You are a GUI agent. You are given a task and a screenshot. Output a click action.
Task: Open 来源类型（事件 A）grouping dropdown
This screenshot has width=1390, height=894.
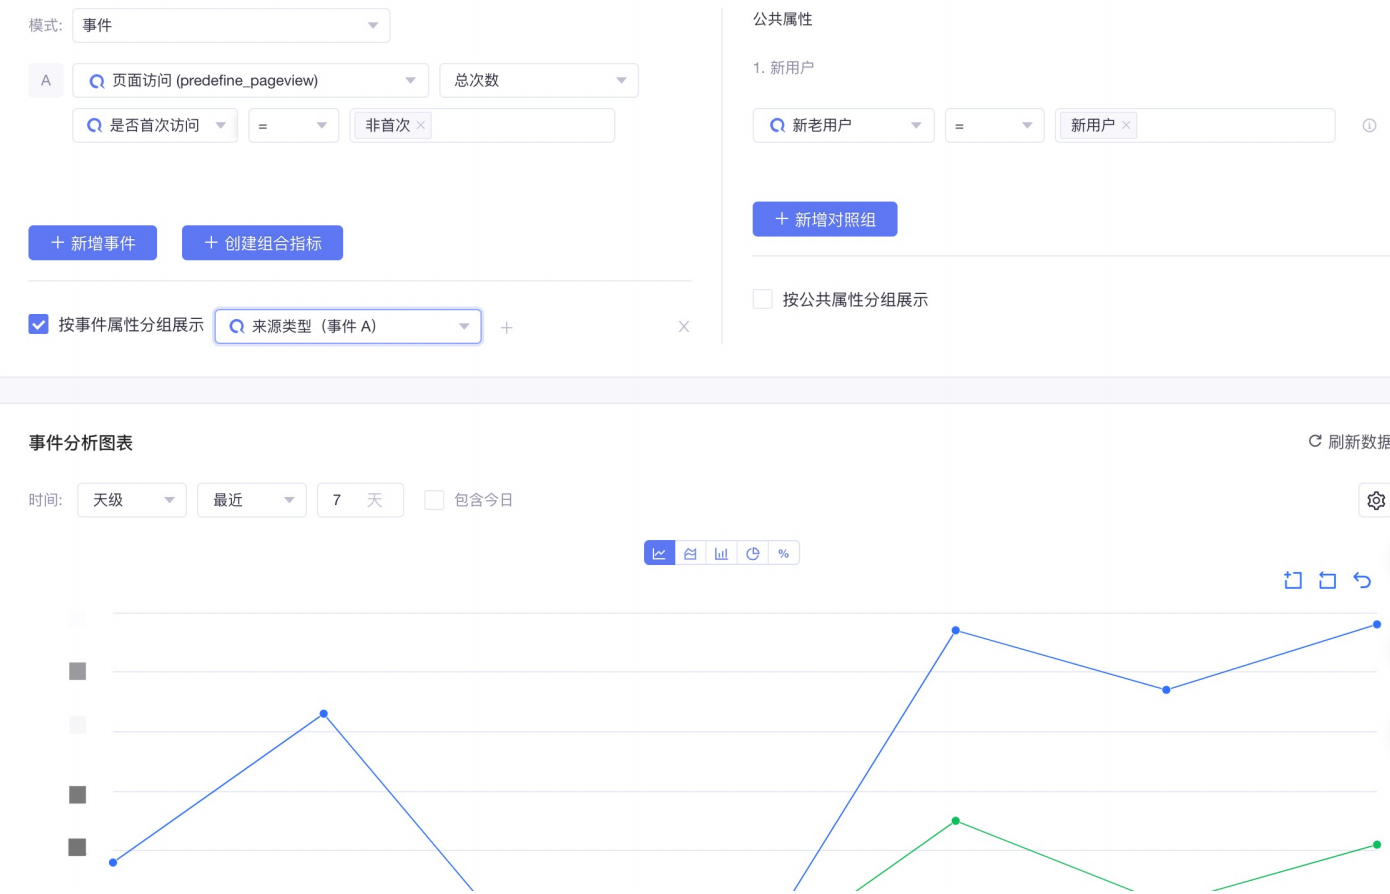348,326
